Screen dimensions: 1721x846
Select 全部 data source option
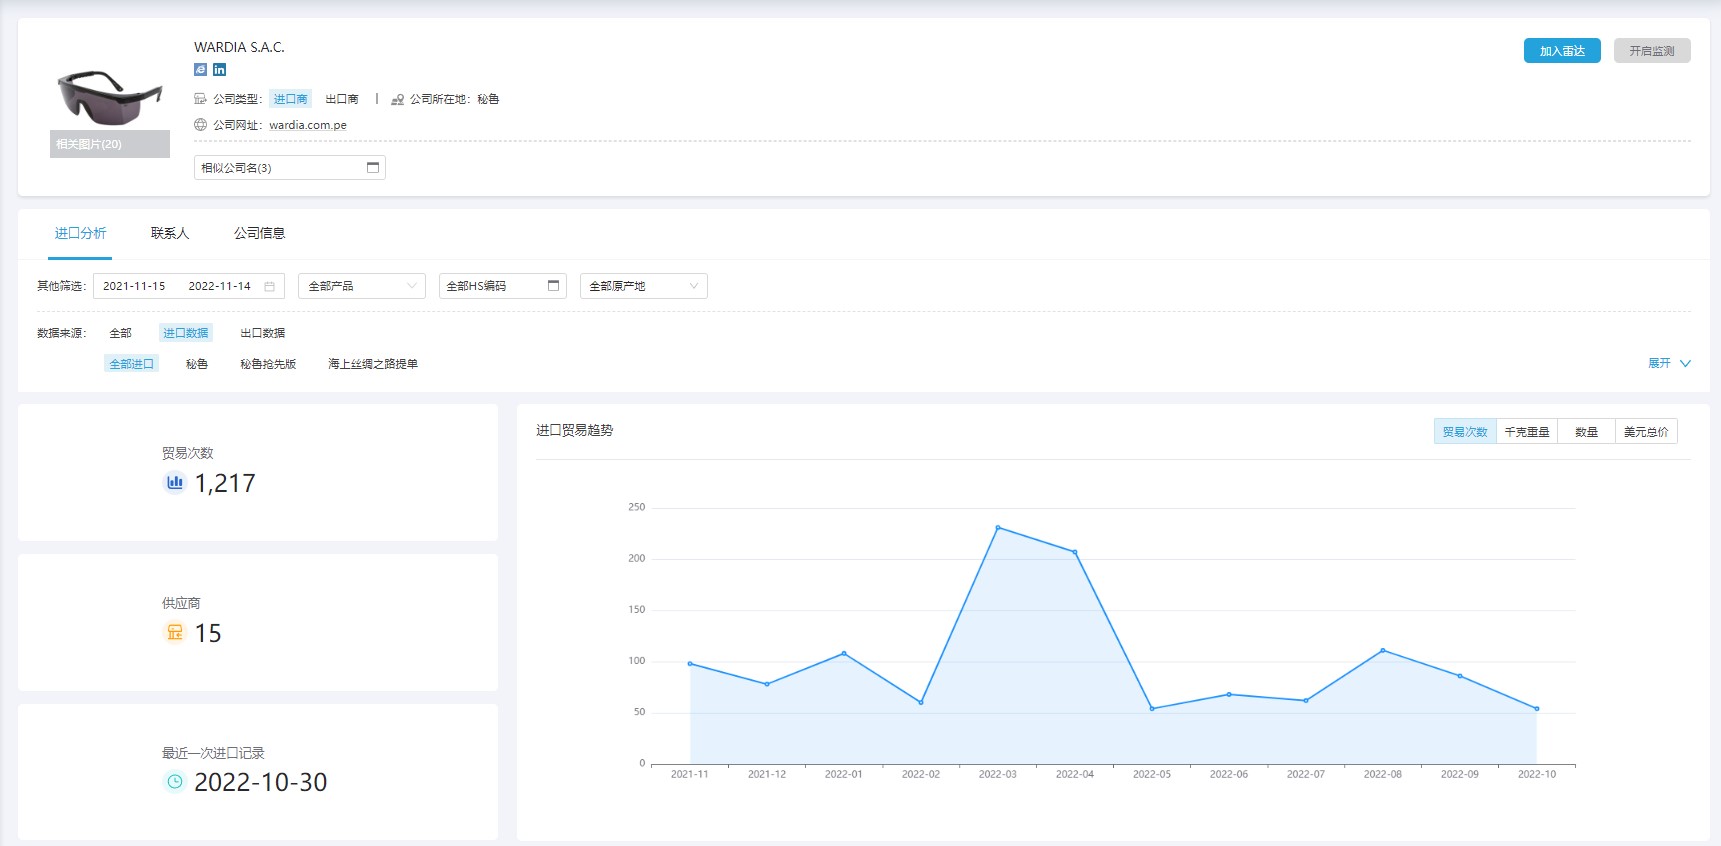pos(120,333)
